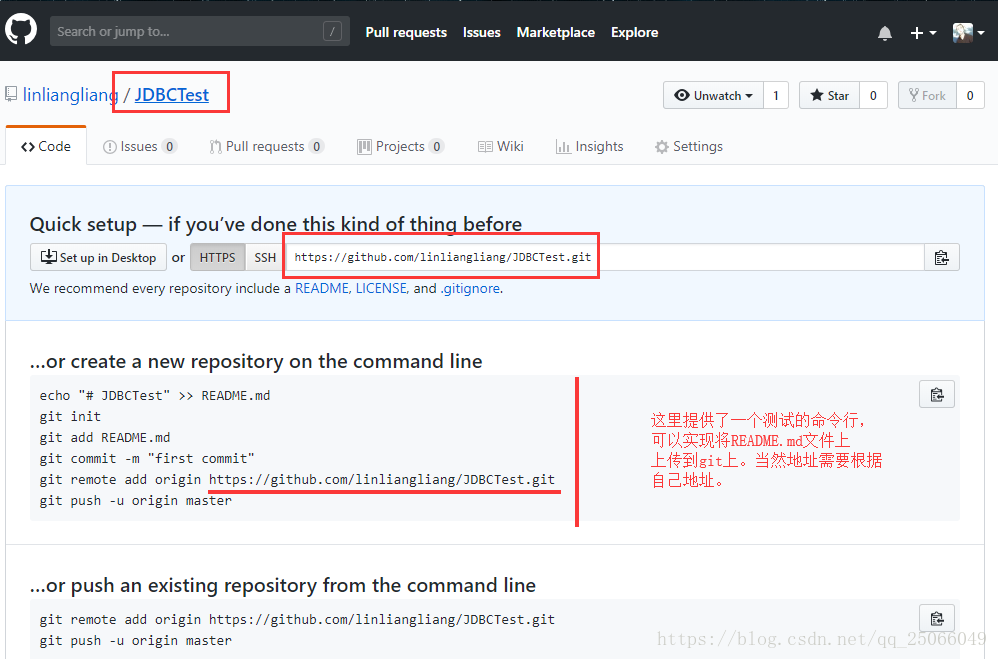Copy the create new repository commands
This screenshot has width=998, height=659.
click(937, 394)
